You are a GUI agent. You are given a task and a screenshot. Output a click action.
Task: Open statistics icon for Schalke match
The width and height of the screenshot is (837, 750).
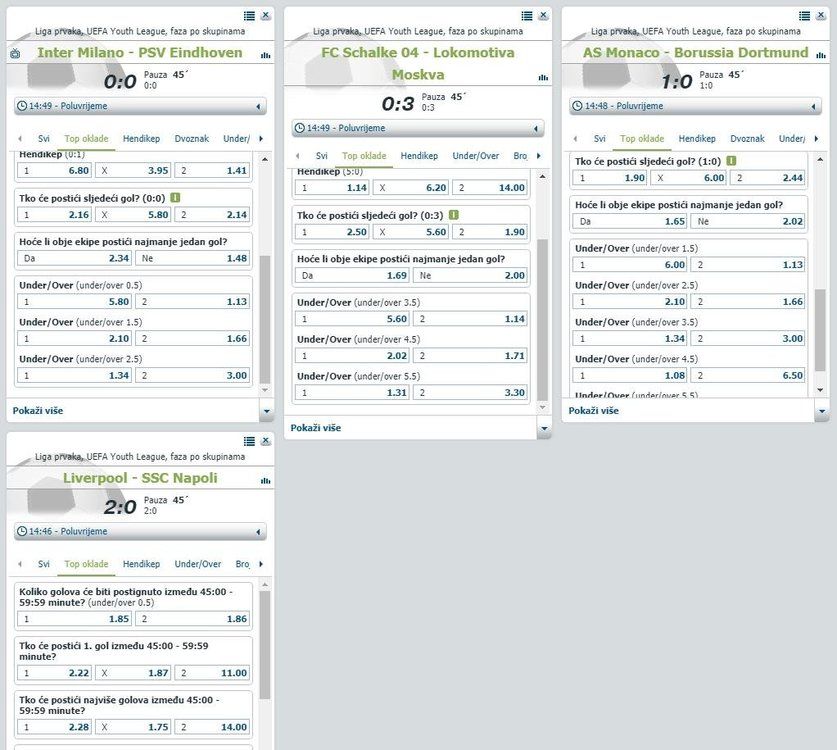point(543,77)
